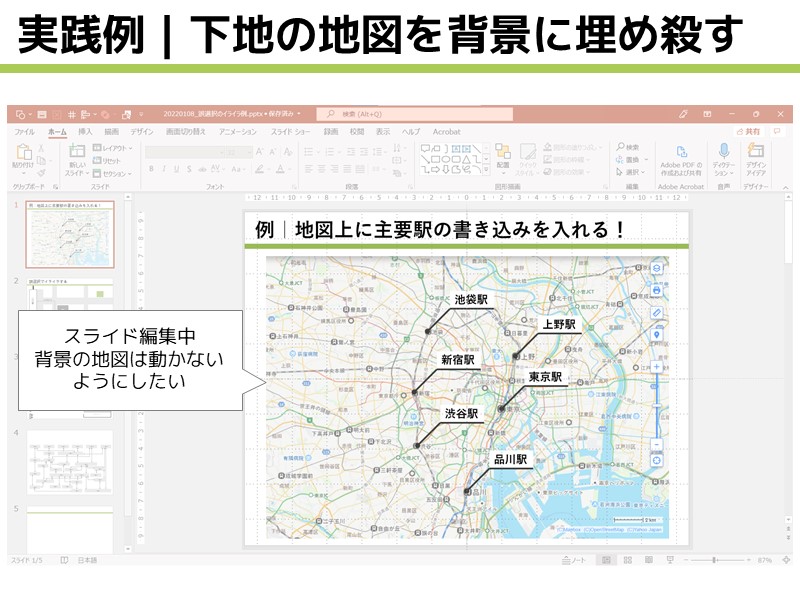Viewport: 800px width, 600px height.
Task: Open Design Ideas (デザインアイデア)
Action: [756, 160]
